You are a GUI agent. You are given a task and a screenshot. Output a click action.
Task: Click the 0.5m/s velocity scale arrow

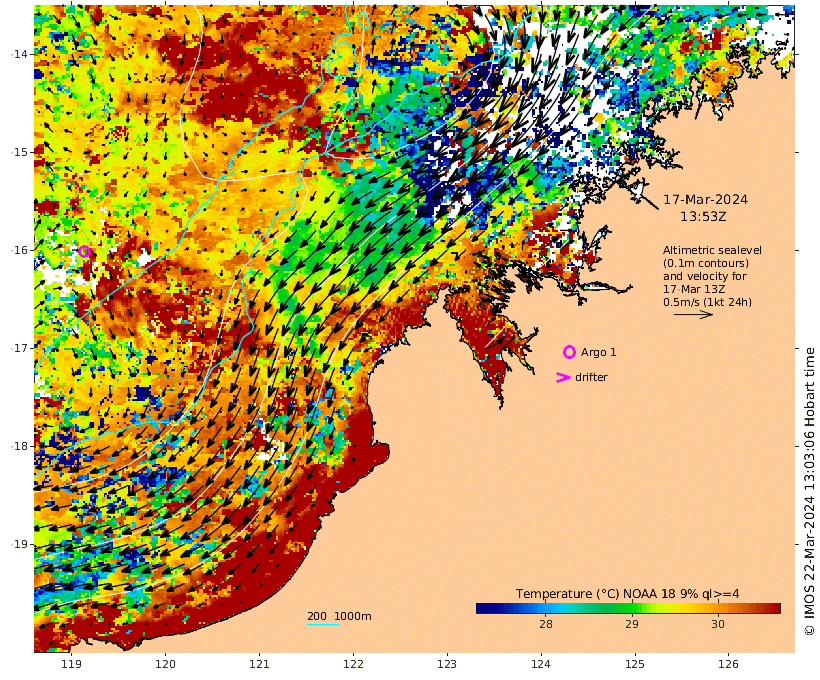(693, 314)
